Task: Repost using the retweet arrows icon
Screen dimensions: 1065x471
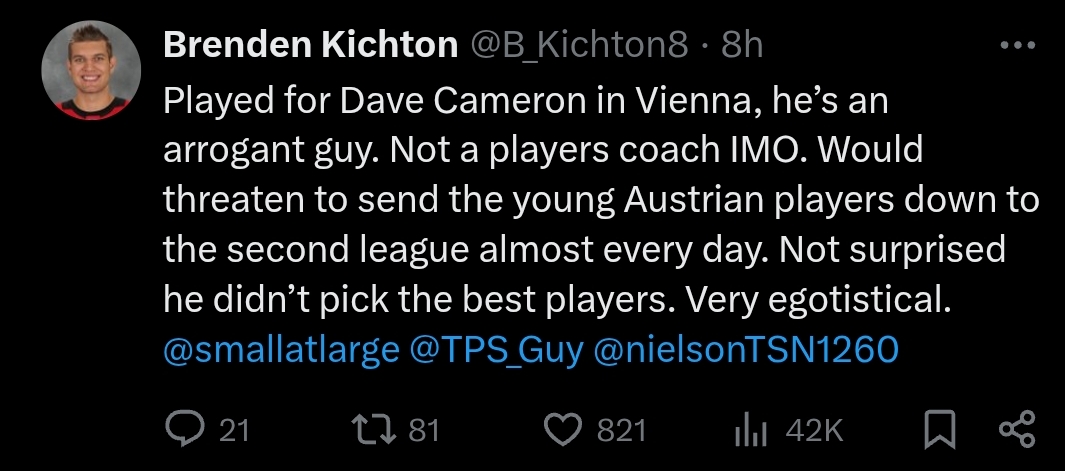Action: click(374, 430)
